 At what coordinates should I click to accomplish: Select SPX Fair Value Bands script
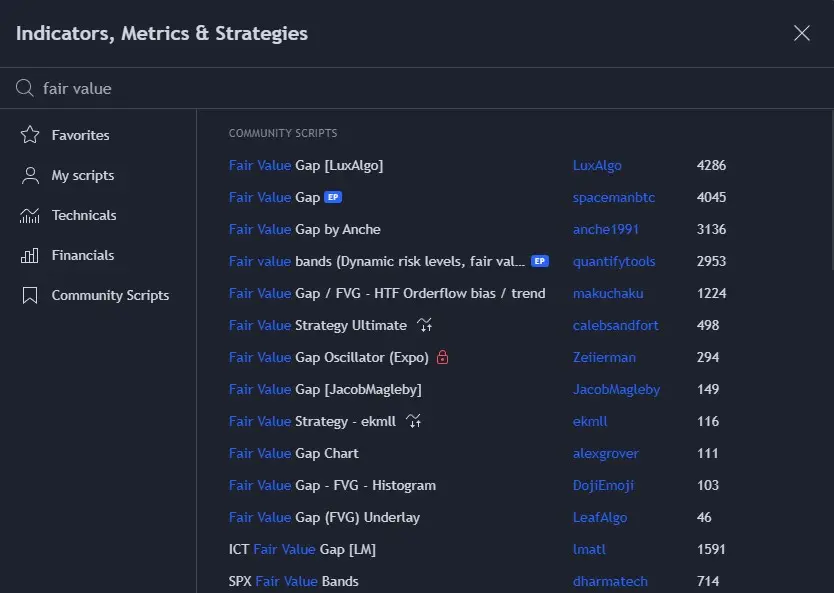(x=294, y=581)
